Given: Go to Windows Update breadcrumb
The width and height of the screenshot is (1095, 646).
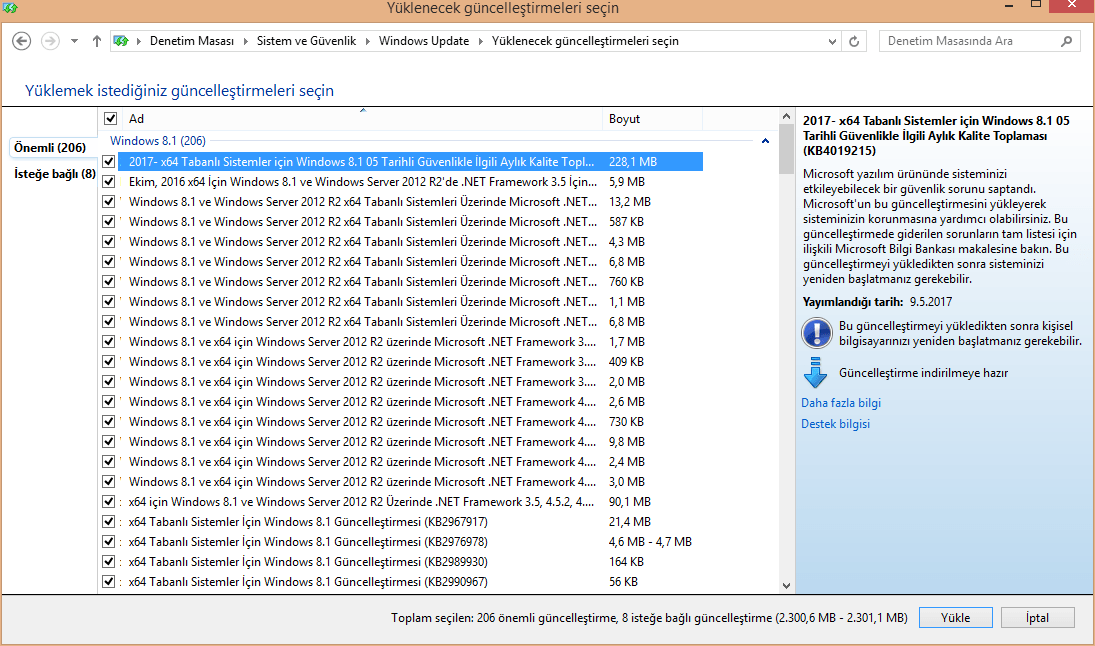Looking at the screenshot, I should click(424, 41).
